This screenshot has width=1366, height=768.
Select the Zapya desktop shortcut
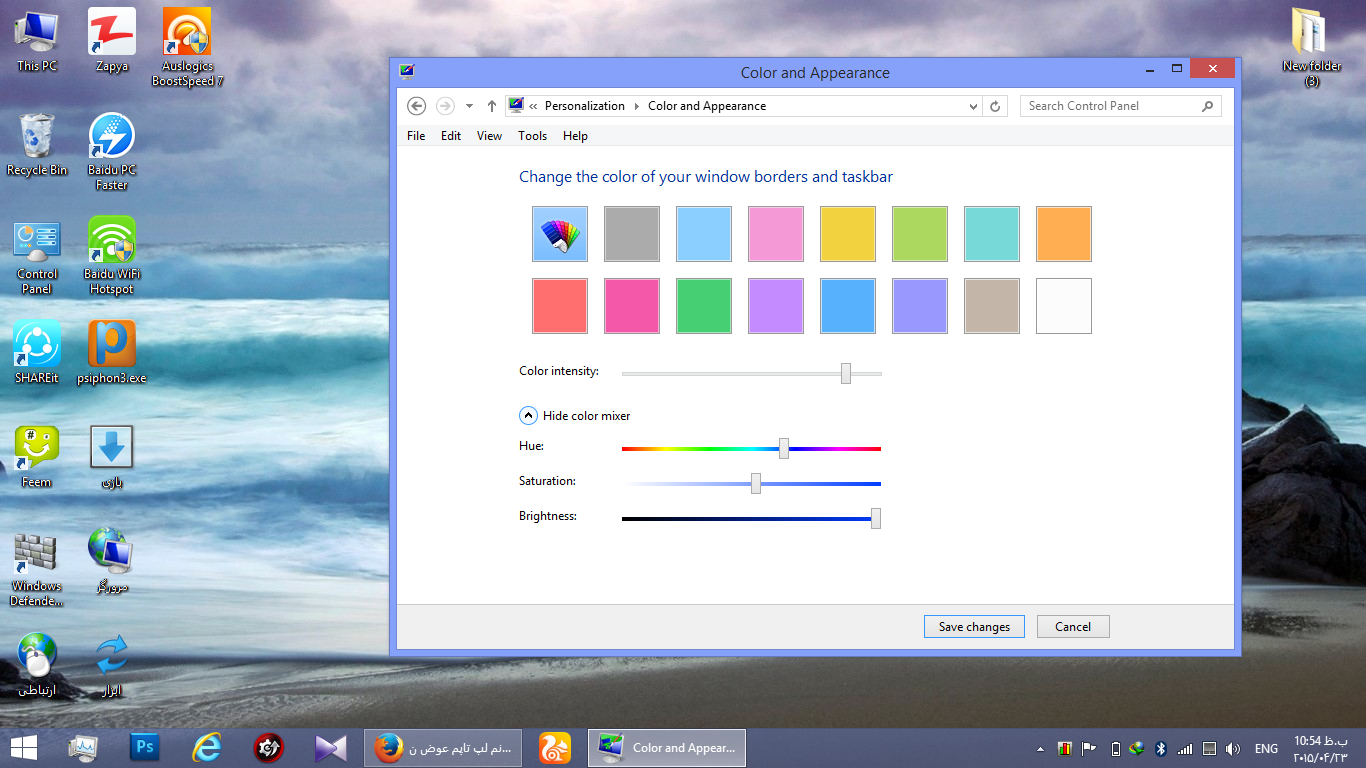112,40
